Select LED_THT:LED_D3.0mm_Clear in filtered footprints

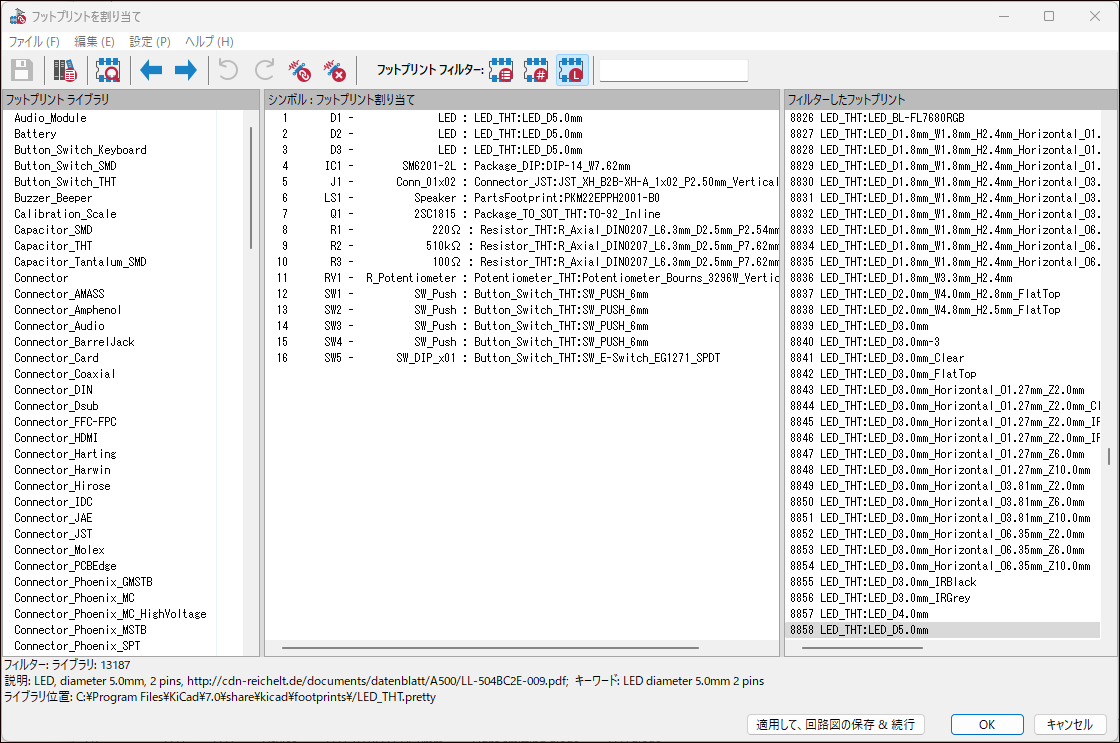877,358
